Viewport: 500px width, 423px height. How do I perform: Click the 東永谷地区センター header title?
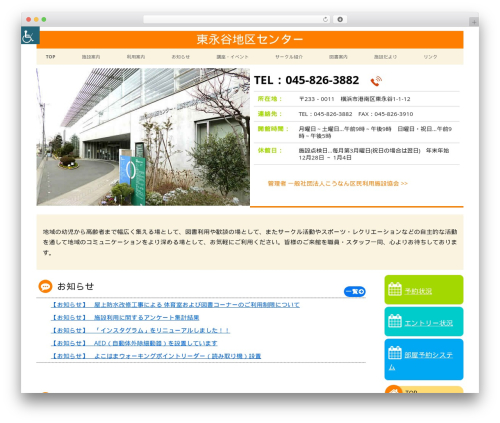[x=250, y=39]
